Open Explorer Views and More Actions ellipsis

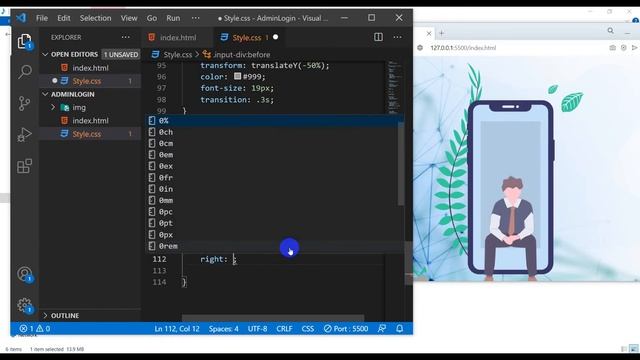(125, 37)
